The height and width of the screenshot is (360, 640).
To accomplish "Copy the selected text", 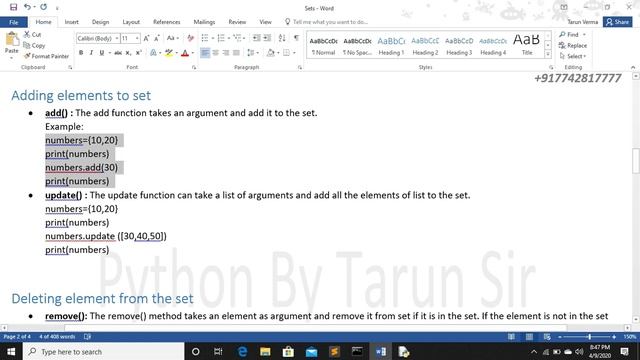I will pos(34,45).
